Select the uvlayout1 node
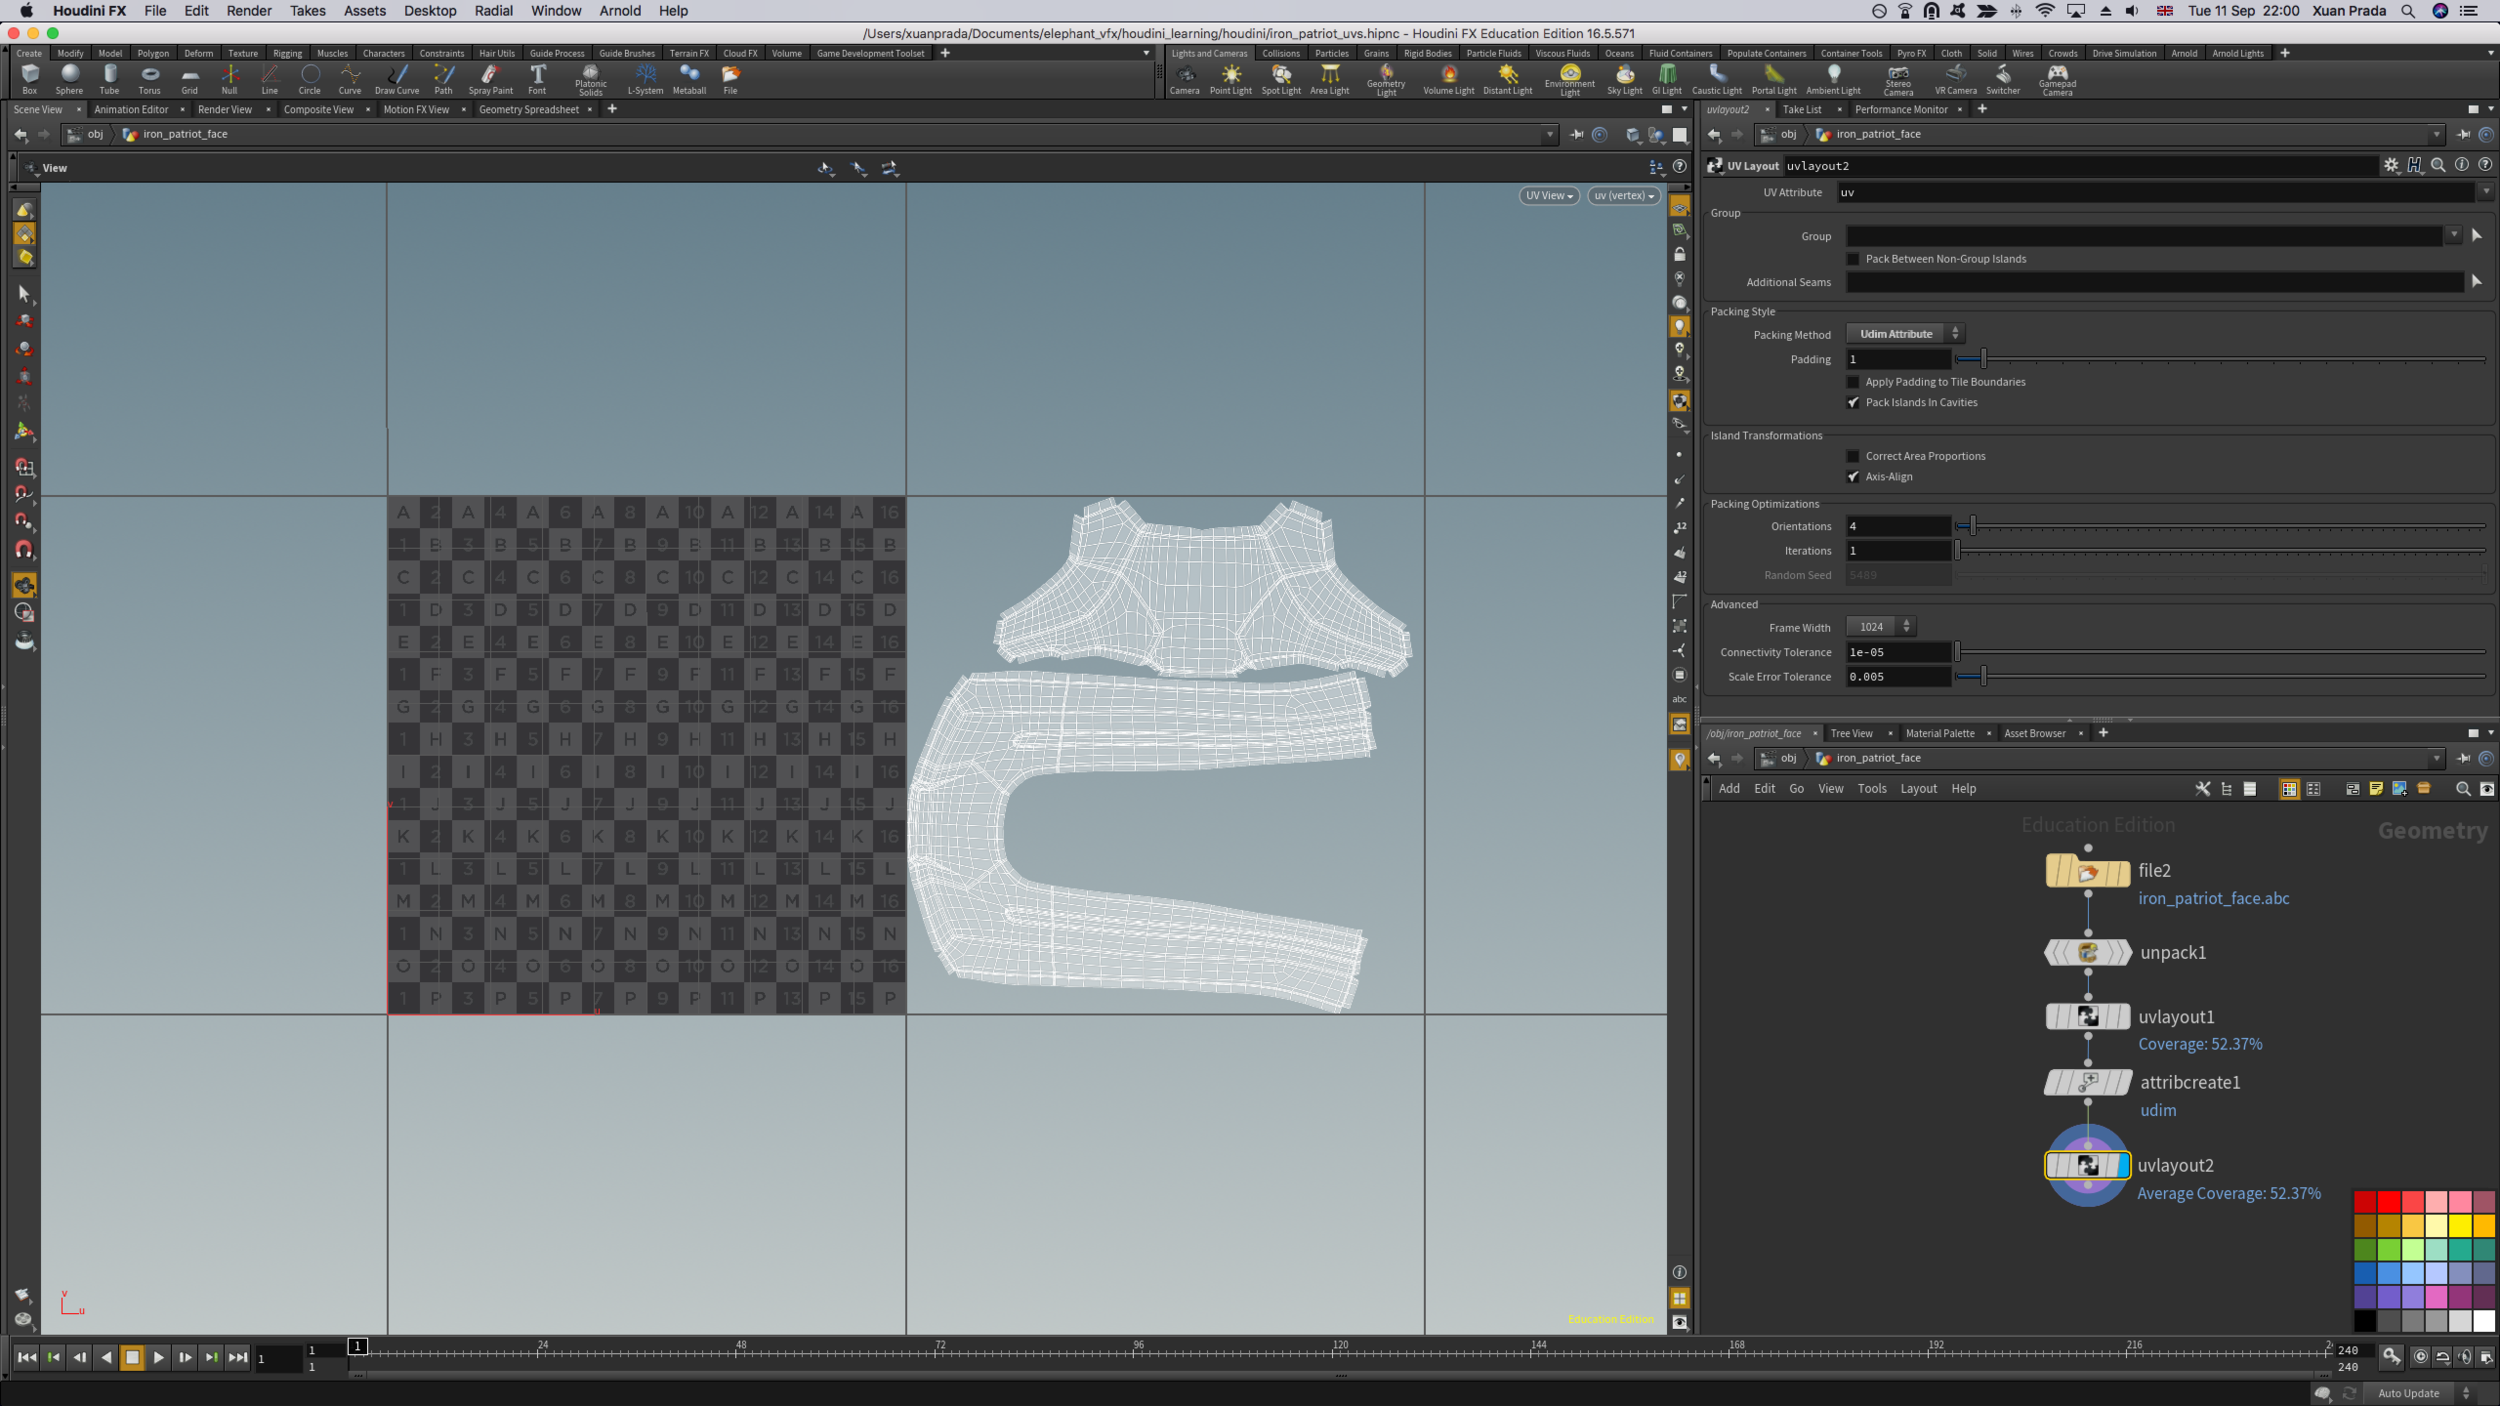2500x1406 pixels. [x=2087, y=1017]
